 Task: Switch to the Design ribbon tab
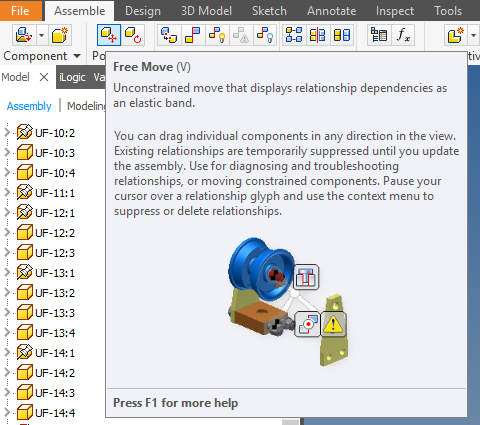[143, 11]
